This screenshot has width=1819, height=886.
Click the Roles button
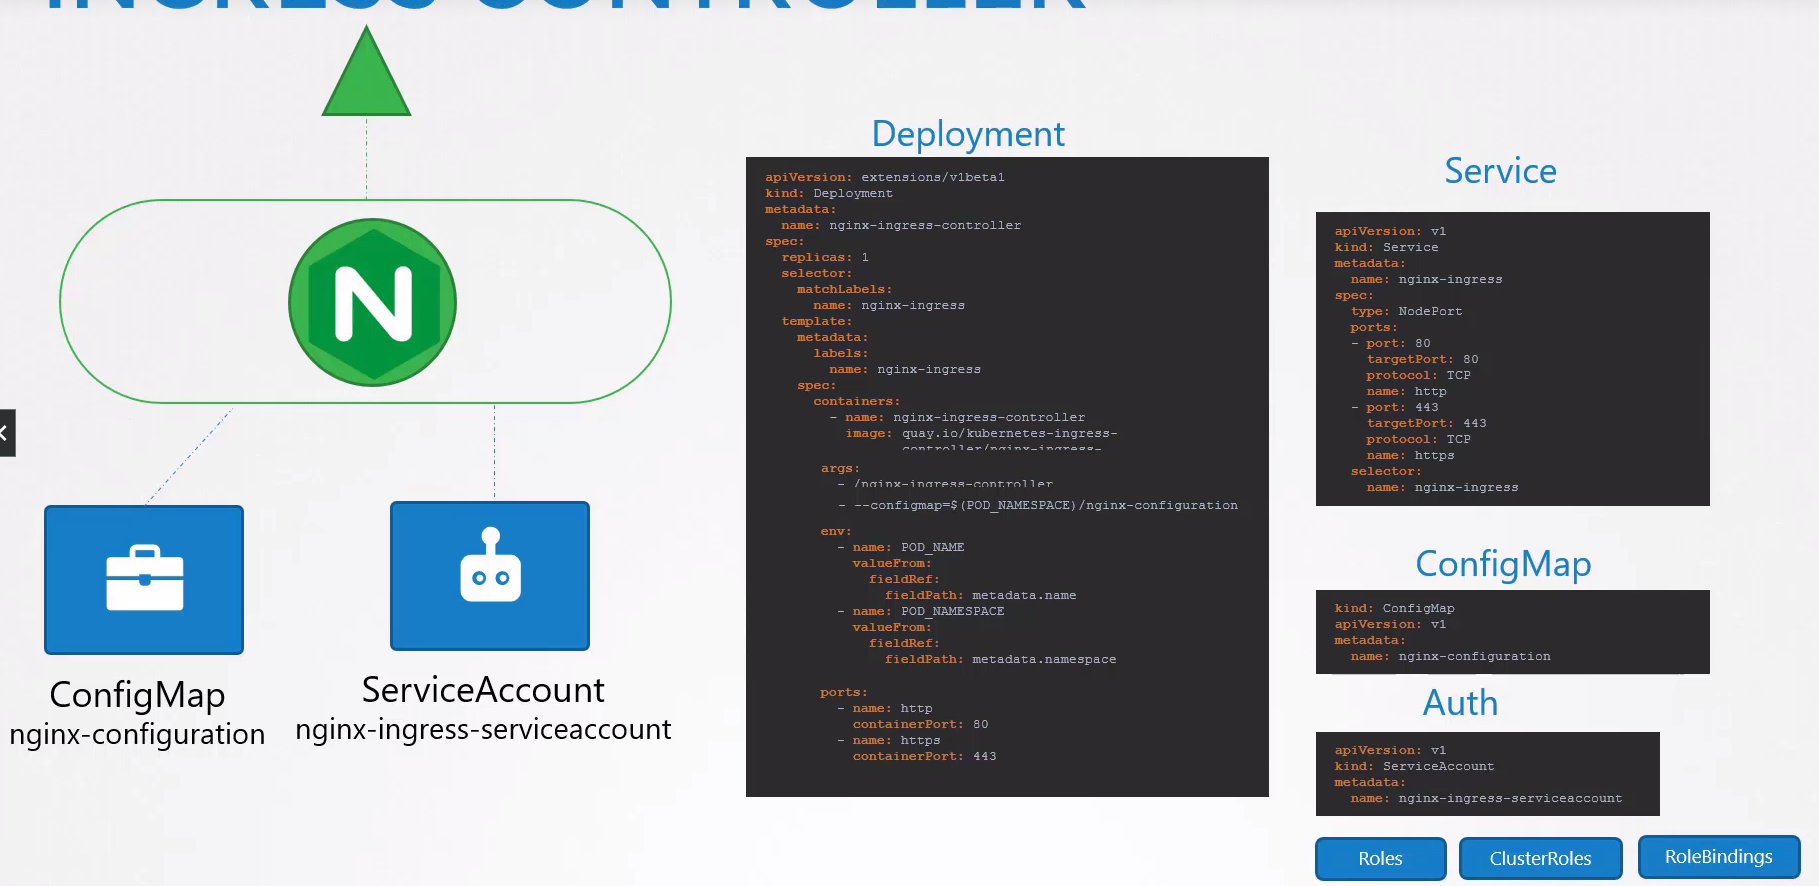point(1380,858)
